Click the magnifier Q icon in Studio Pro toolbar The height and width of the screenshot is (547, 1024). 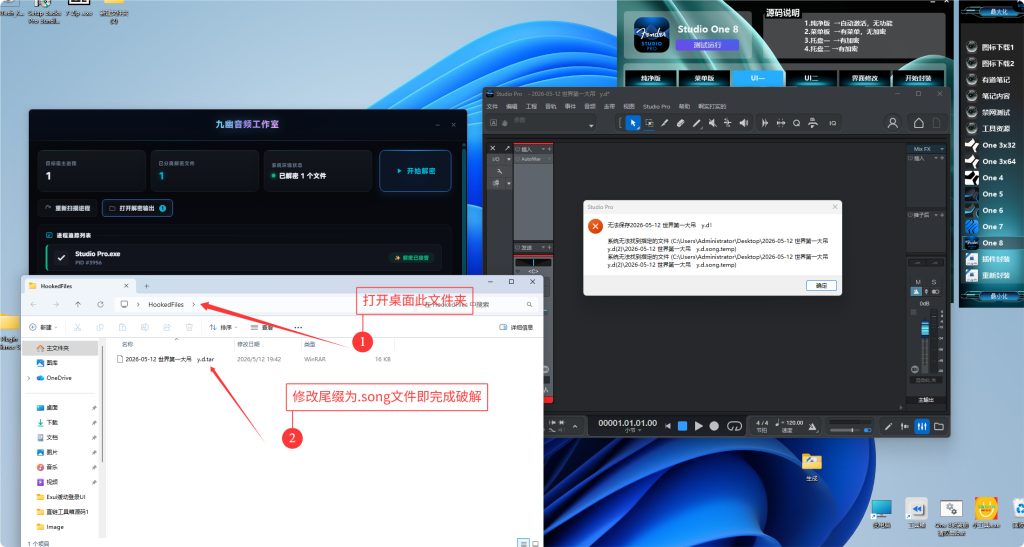click(x=797, y=123)
